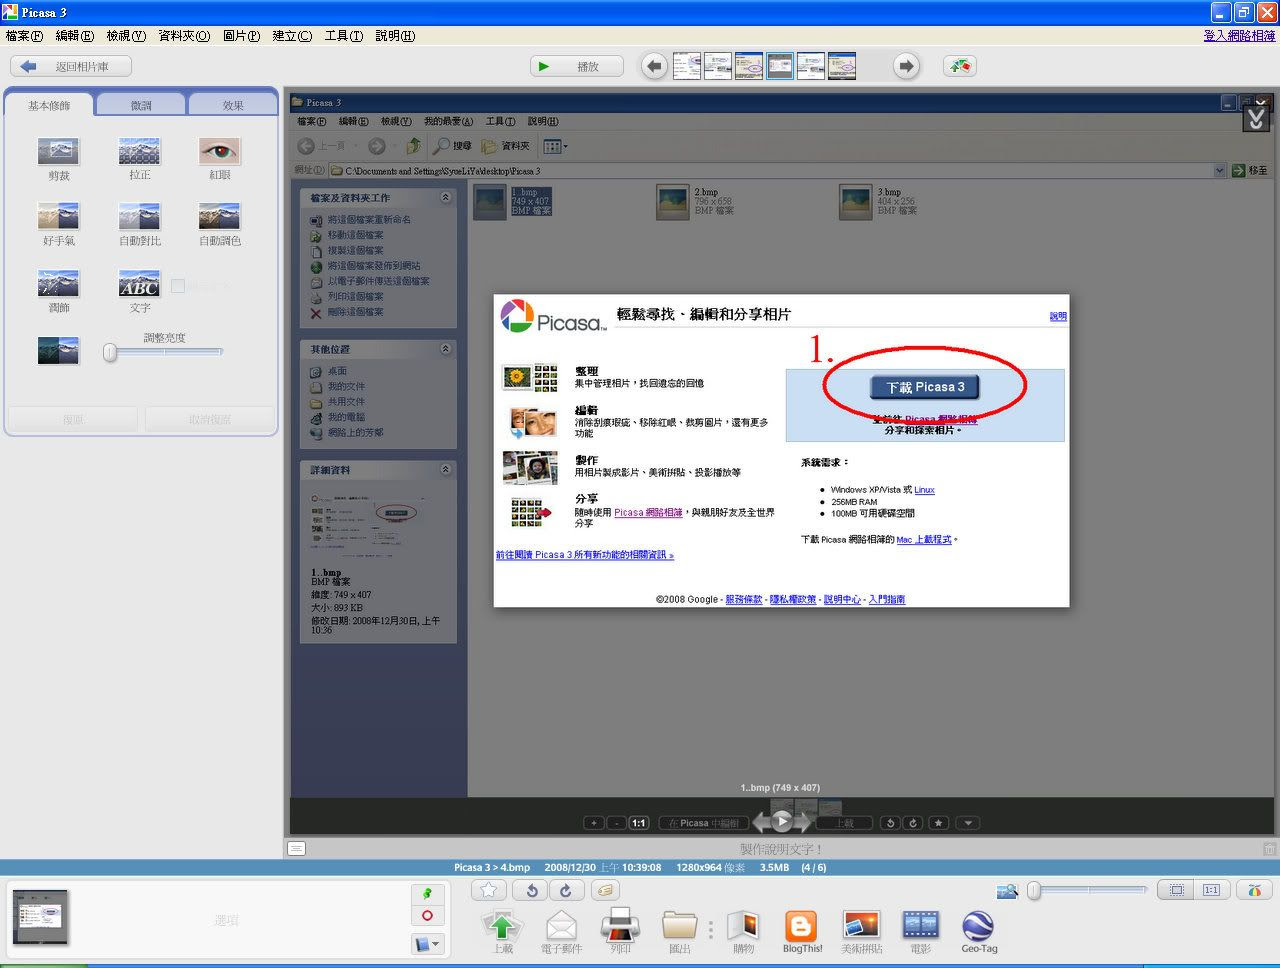
Task: Click 登入網路相簿 sign-in link
Action: click(x=1239, y=36)
